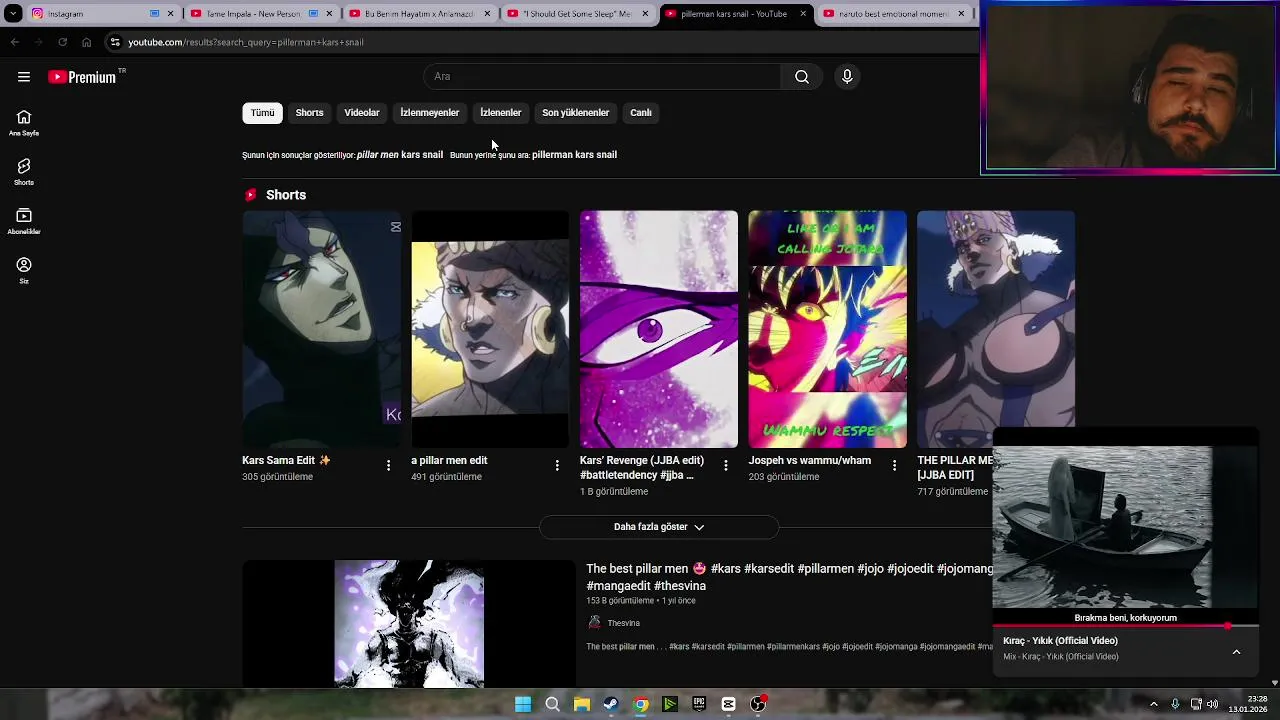Screen dimensions: 1280x720
Task: Open Windows taskbar search
Action: pos(552,704)
